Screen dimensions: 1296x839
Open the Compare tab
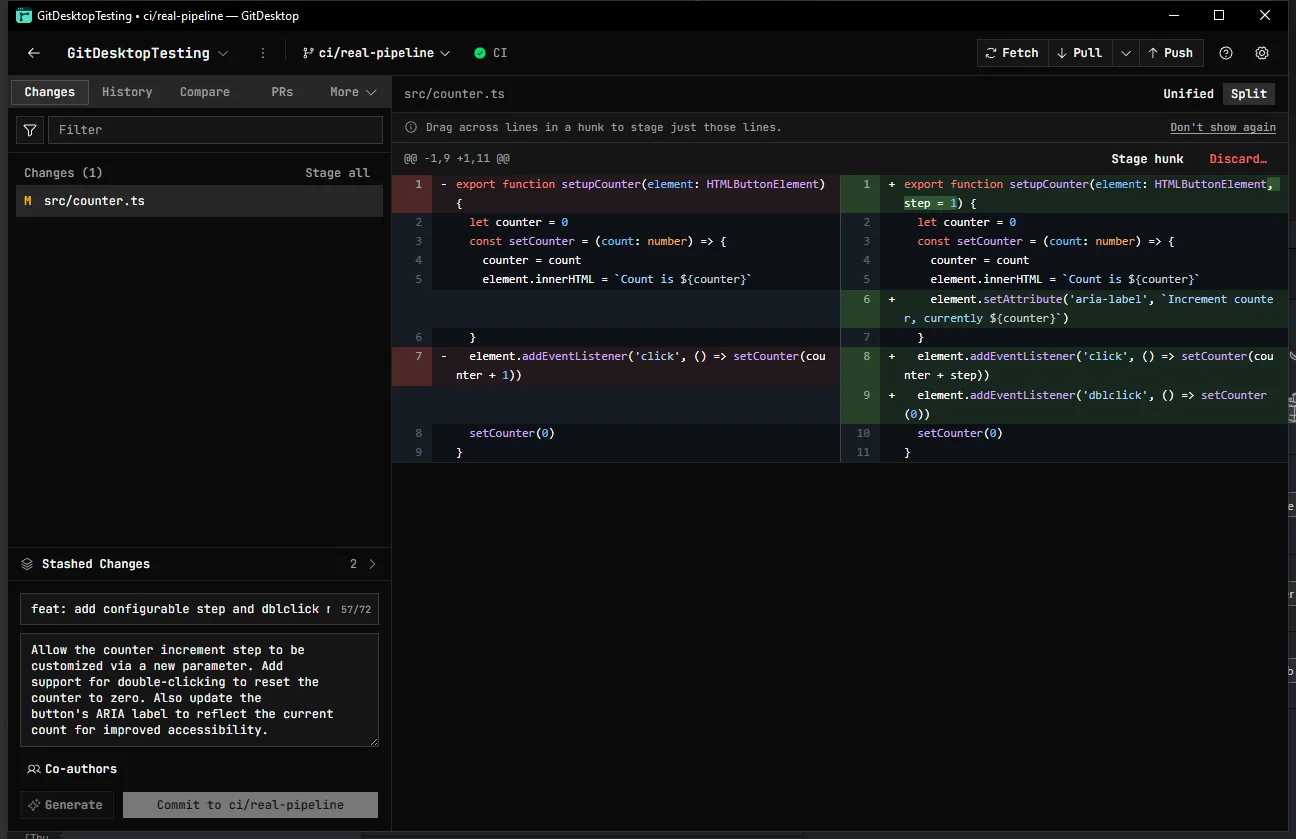[x=205, y=92]
